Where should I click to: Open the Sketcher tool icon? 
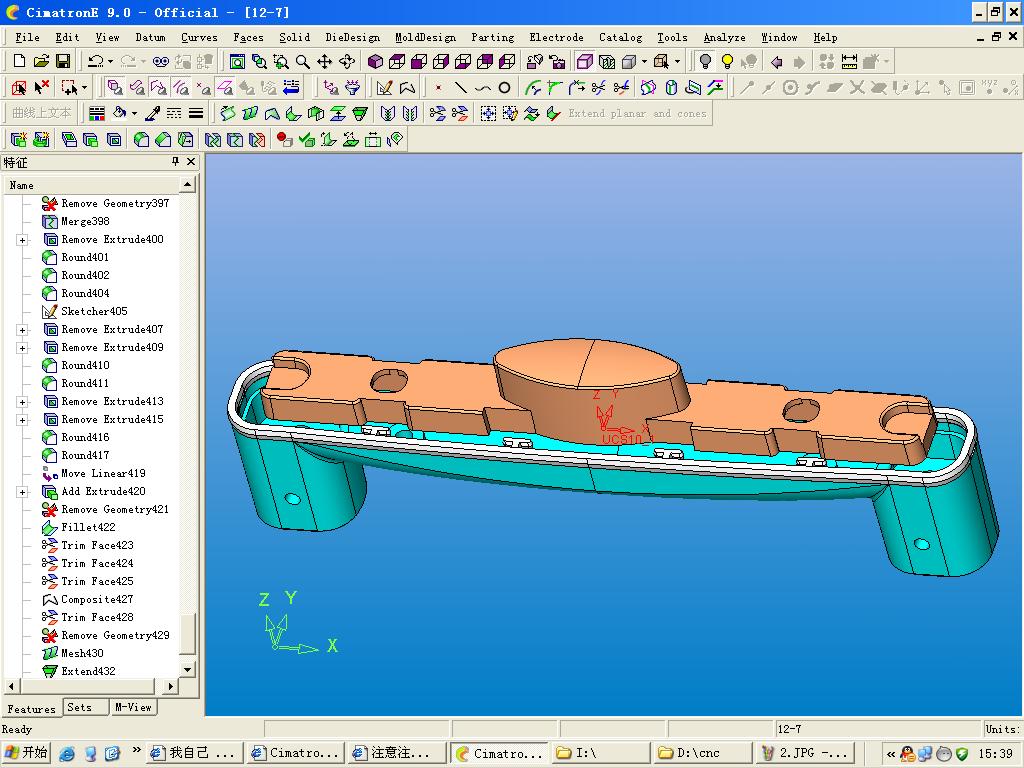point(384,88)
